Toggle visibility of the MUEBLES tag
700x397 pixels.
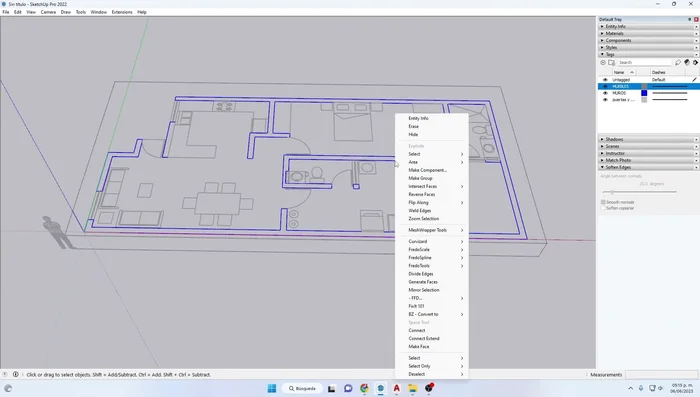coord(605,86)
